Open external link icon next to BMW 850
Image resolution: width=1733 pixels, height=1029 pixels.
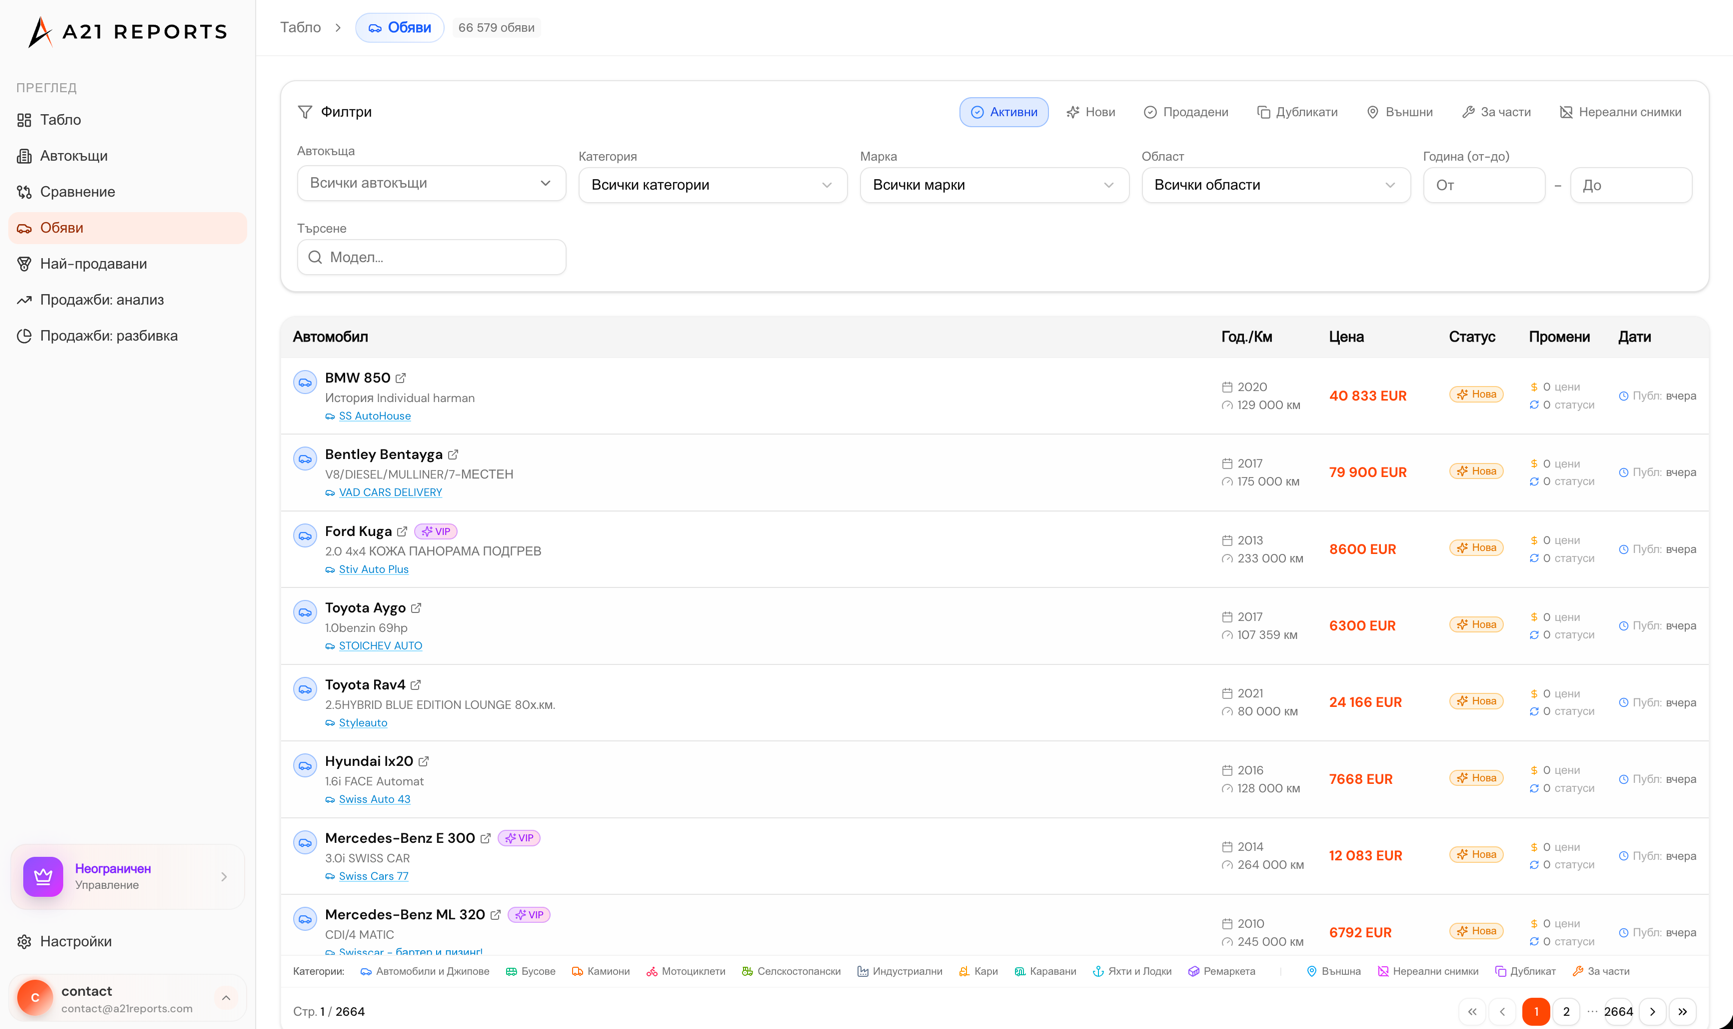click(401, 378)
